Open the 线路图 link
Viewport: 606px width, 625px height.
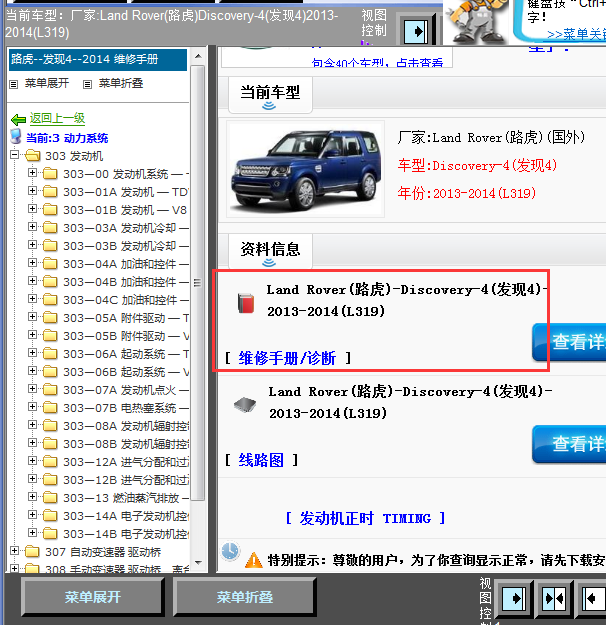point(261,460)
